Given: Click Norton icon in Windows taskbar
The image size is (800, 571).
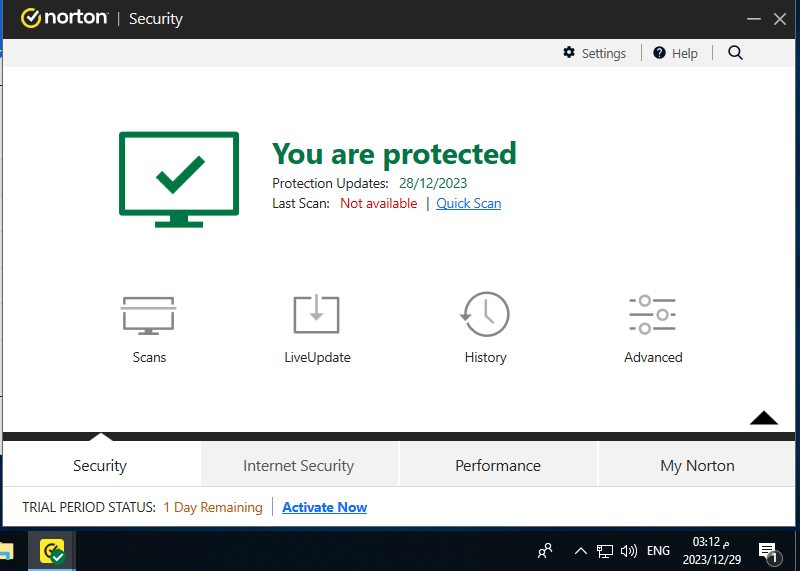Looking at the screenshot, I should point(52,551).
